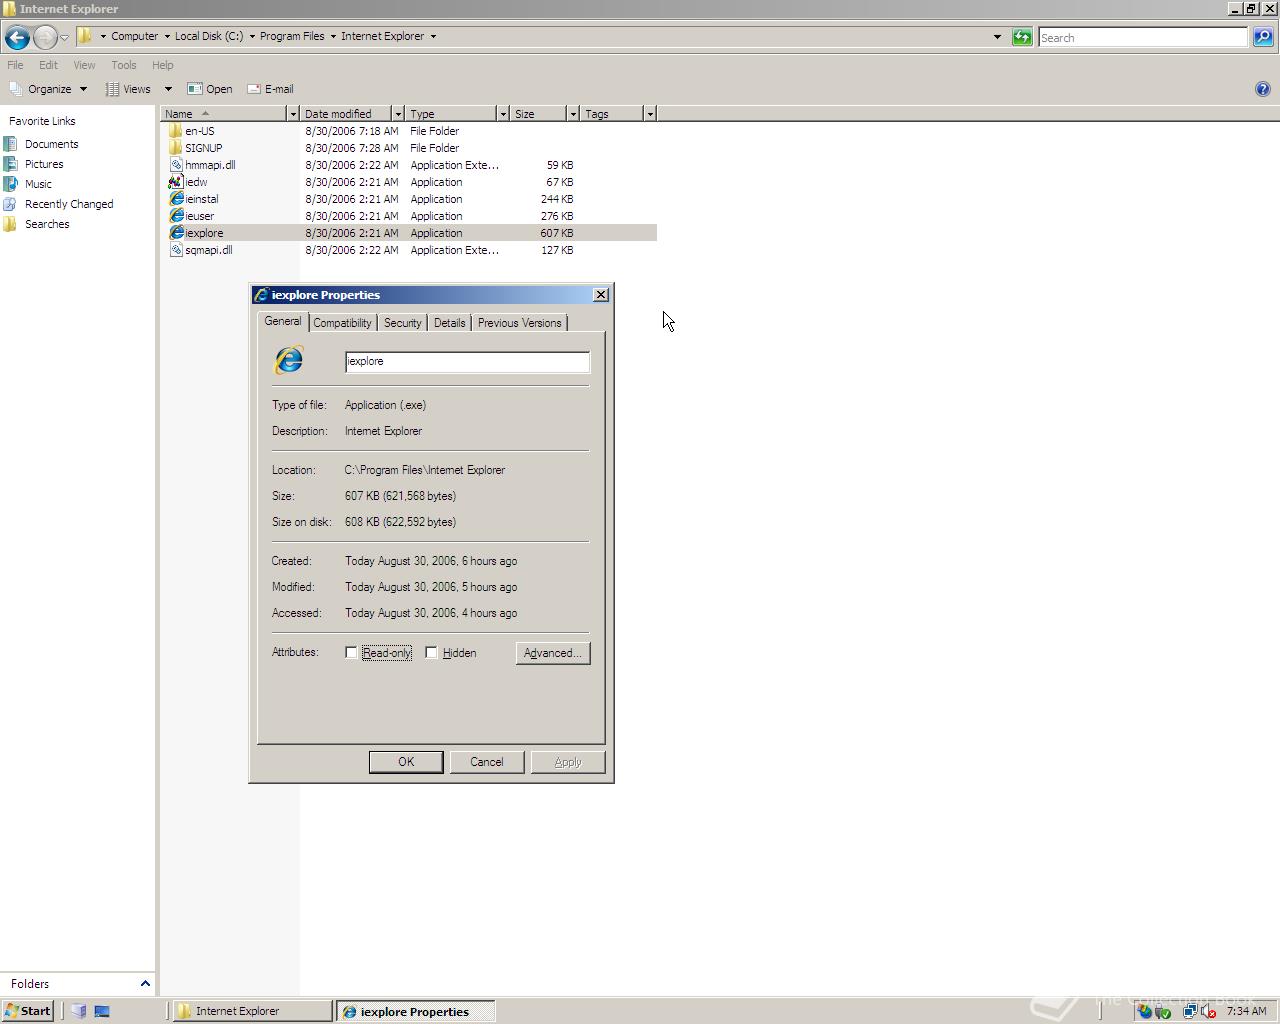Click the Pictures favorite link icon
Viewport: 1280px width, 1024px height.
[11, 164]
